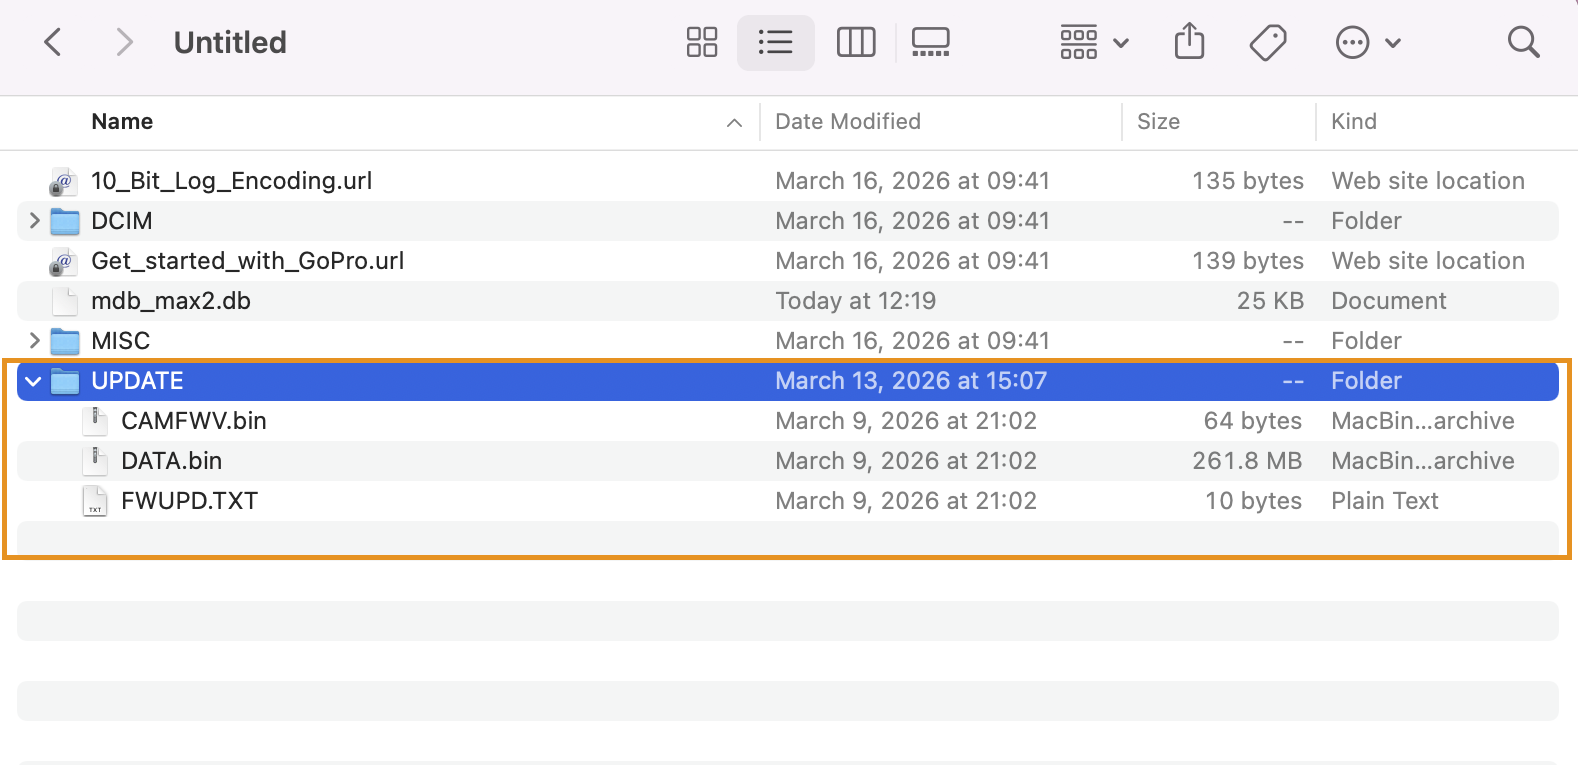Switch to column view

tap(856, 42)
